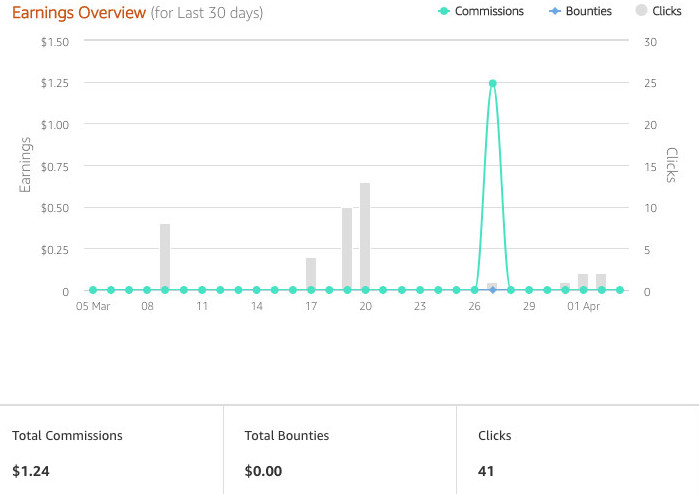Select the commission peak point at $1.25
The height and width of the screenshot is (494, 699).
492,83
